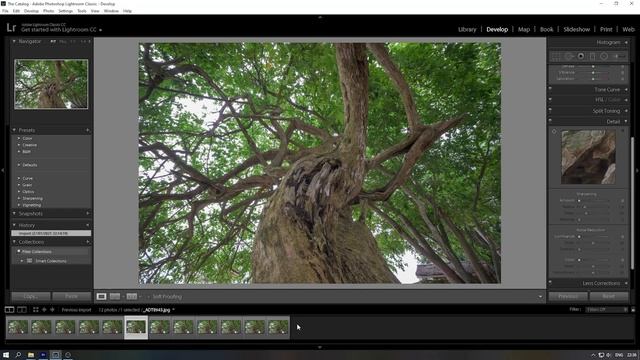The width and height of the screenshot is (640, 360).
Task: Click the Grid view icon above filmstrip
Action: point(36,310)
